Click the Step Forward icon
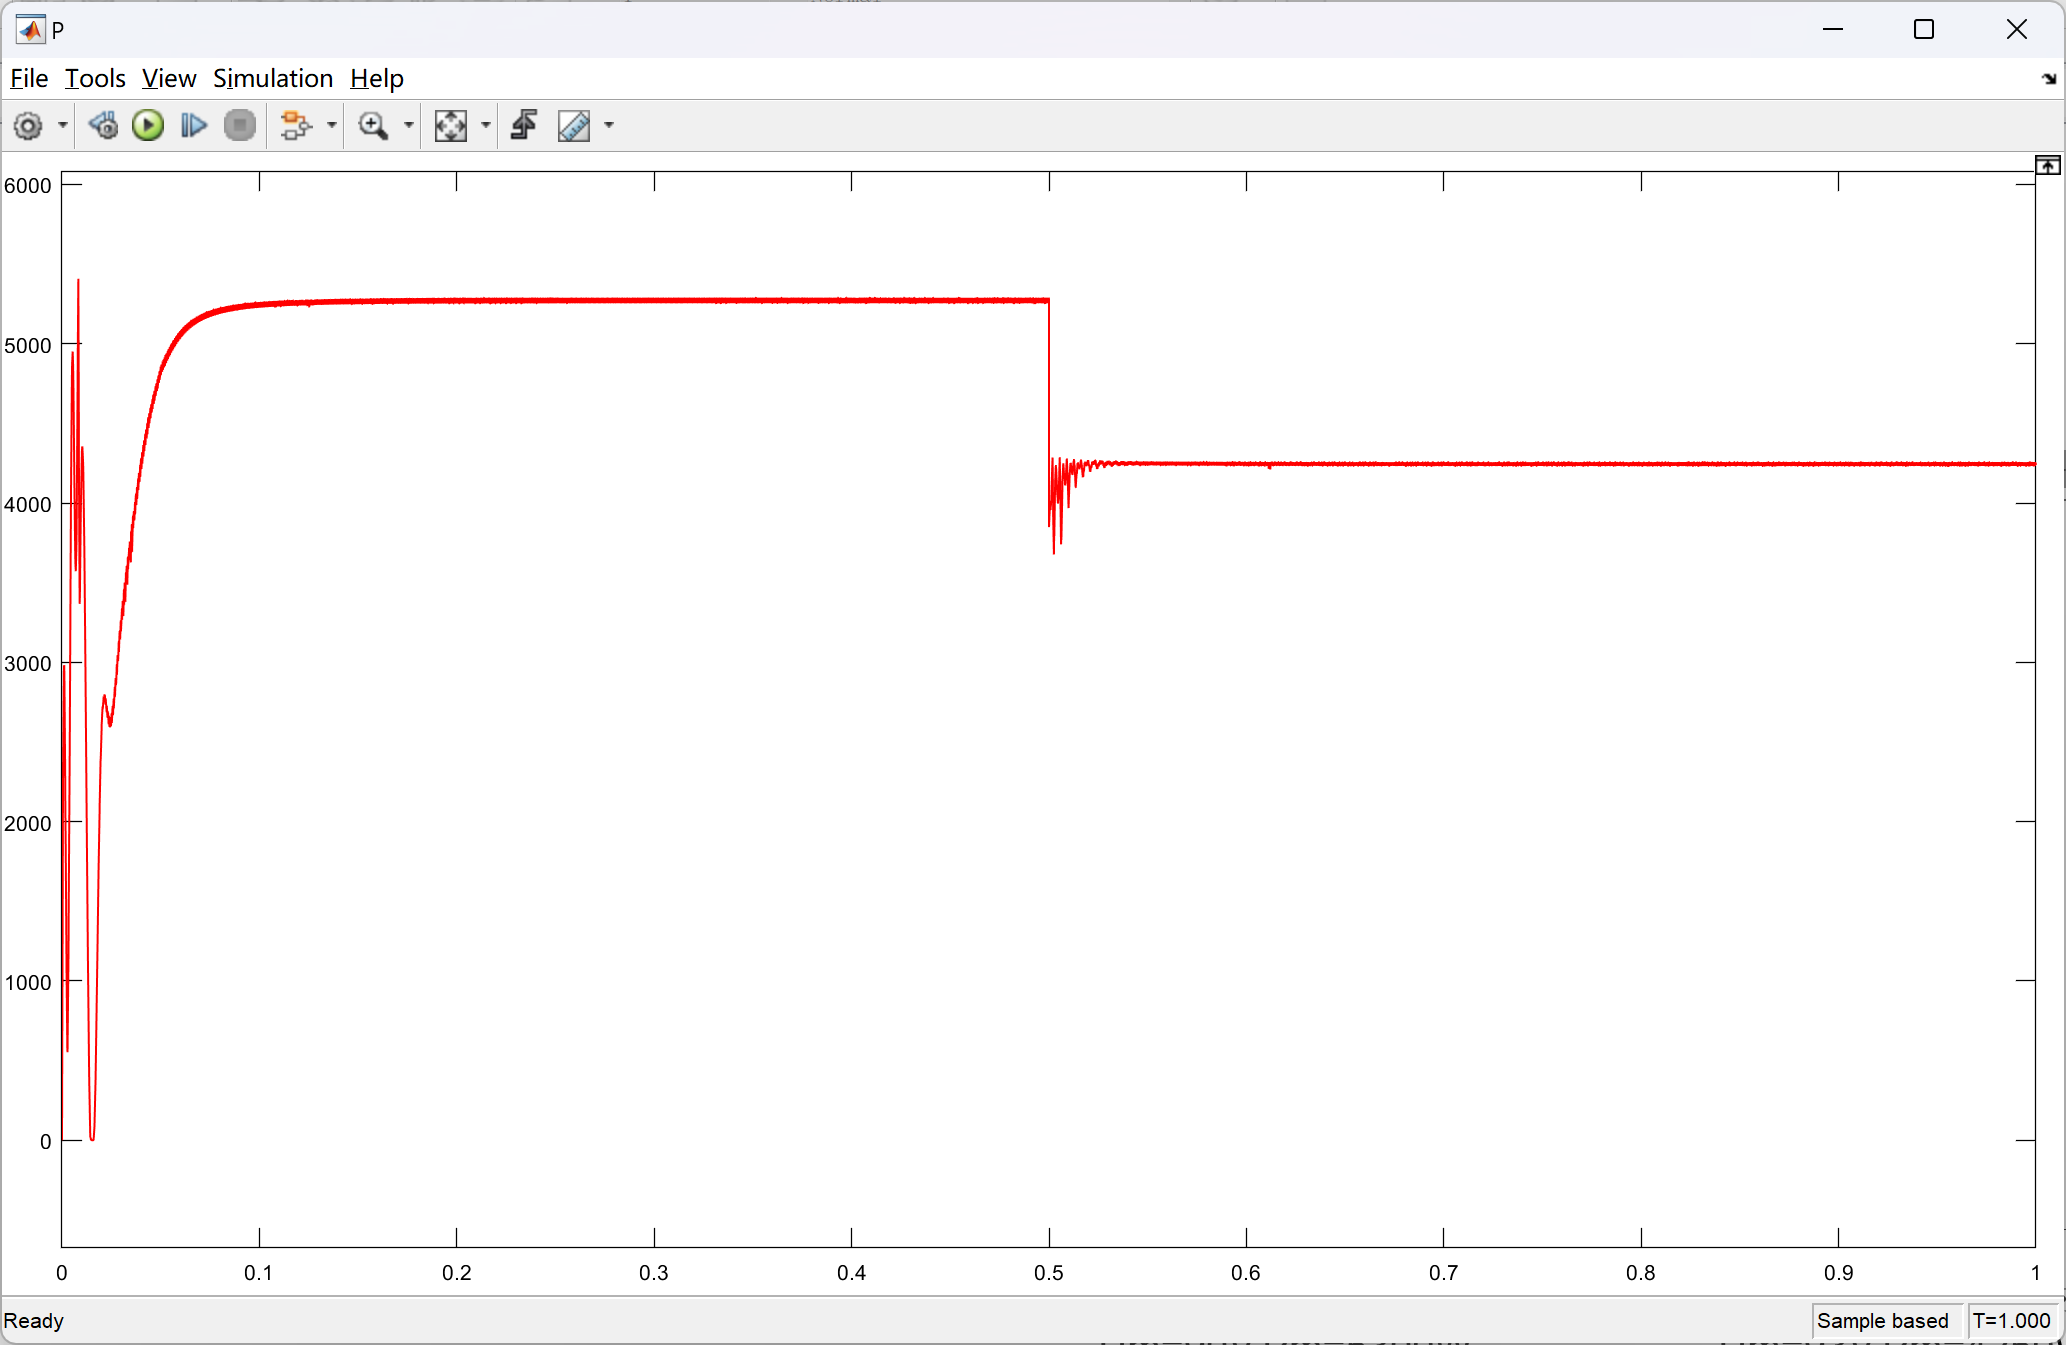Viewport: 2066px width, 1345px height. [193, 126]
